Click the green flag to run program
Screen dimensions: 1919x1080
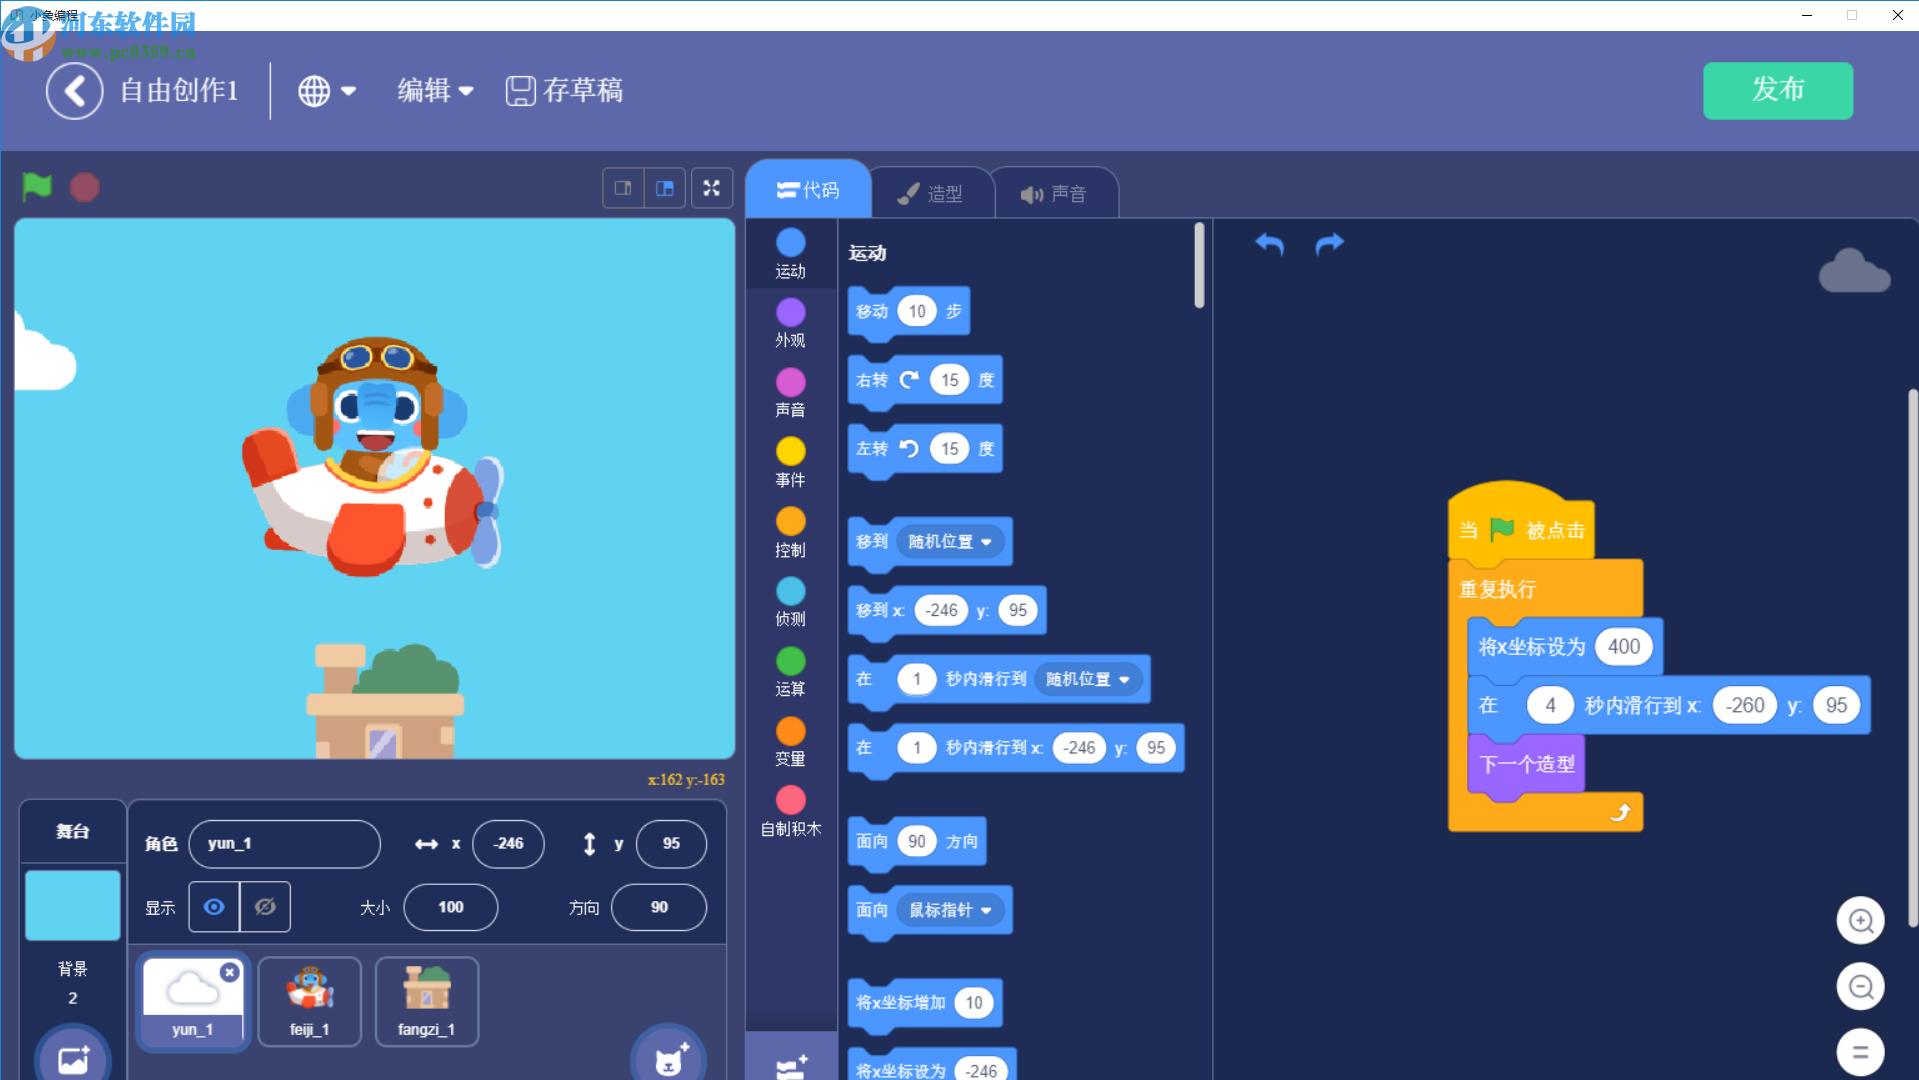pyautogui.click(x=37, y=187)
